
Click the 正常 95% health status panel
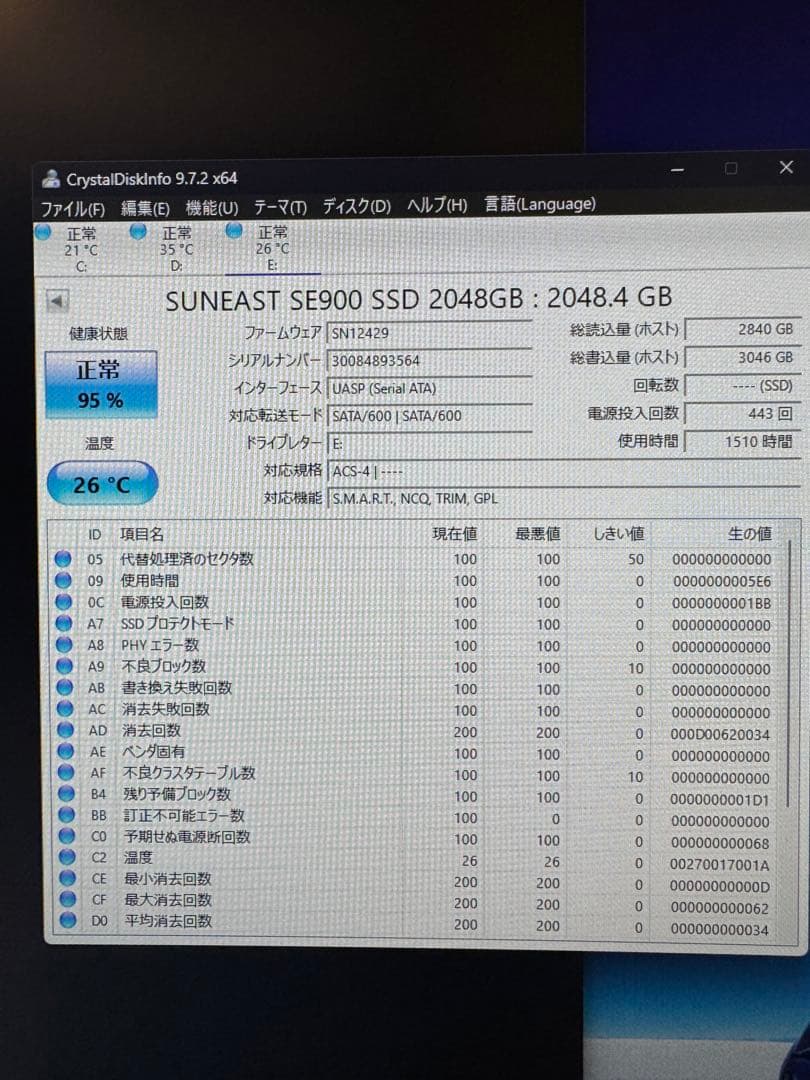coord(99,385)
